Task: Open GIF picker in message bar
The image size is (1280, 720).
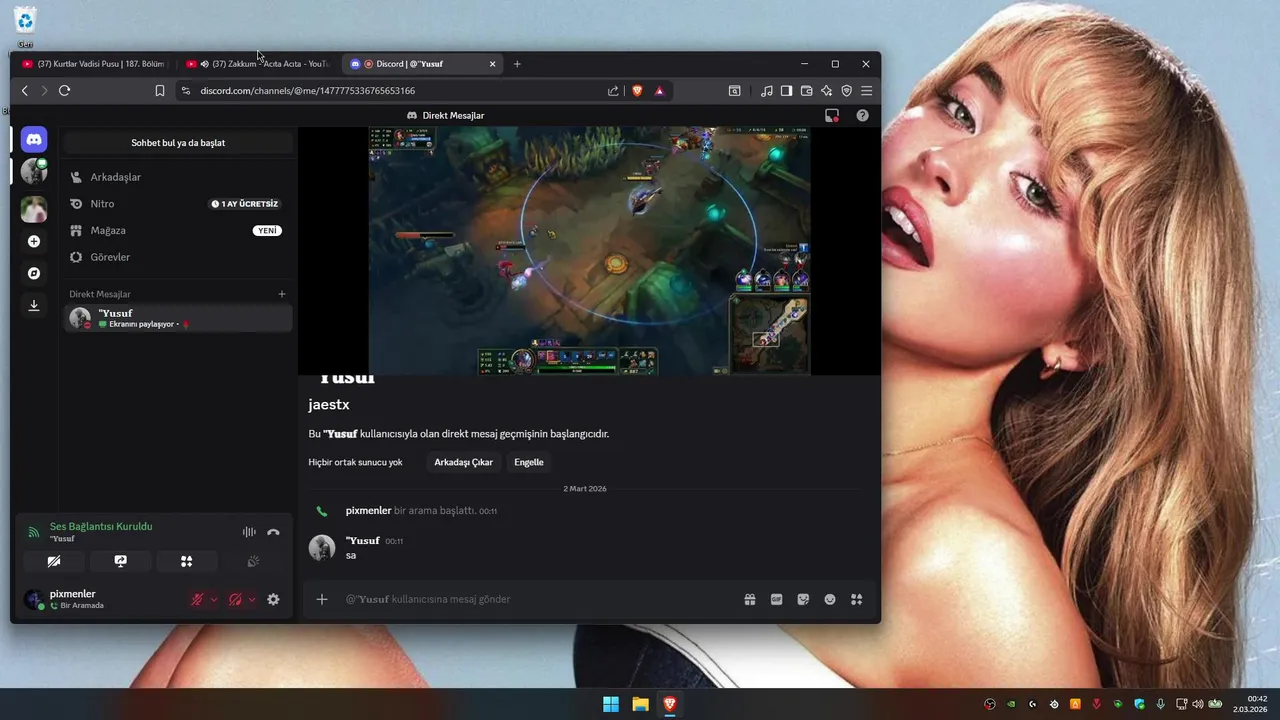Action: click(x=776, y=599)
